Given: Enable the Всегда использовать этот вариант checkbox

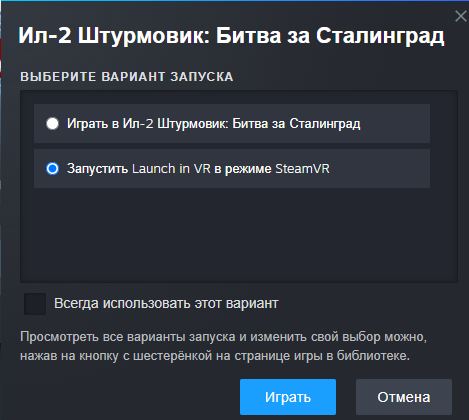Looking at the screenshot, I should click(x=35, y=304).
